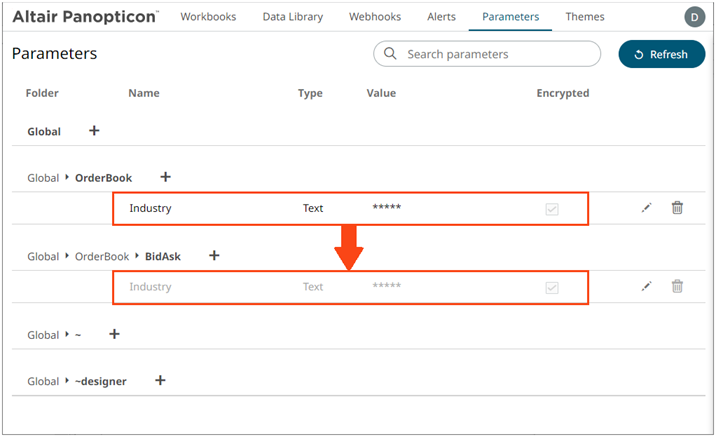Toggle Encrypted checkbox for OrderBook Industry

pos(551,209)
